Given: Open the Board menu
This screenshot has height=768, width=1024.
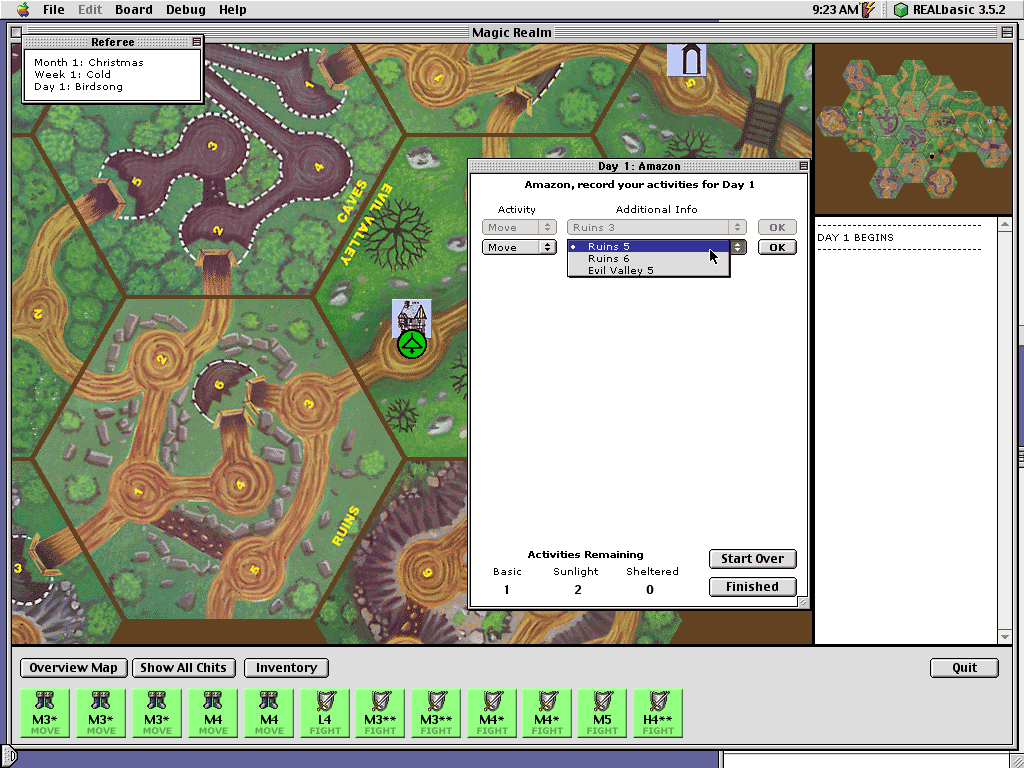Looking at the screenshot, I should coord(134,9).
